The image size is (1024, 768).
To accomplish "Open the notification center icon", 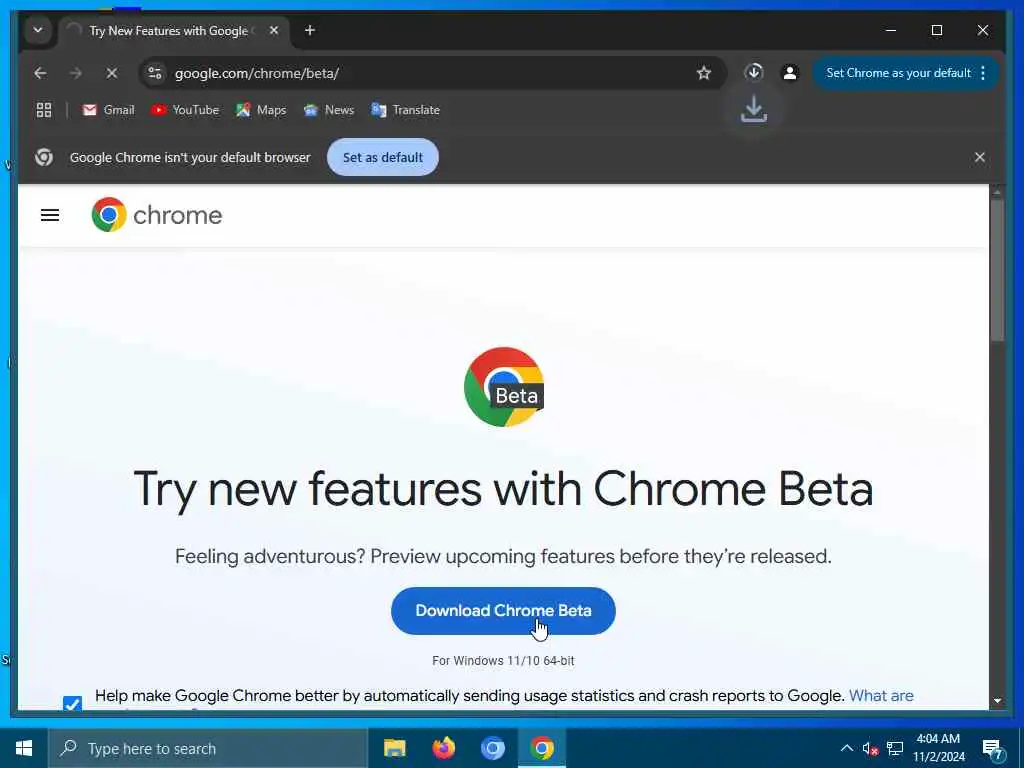I will pos(993,749).
